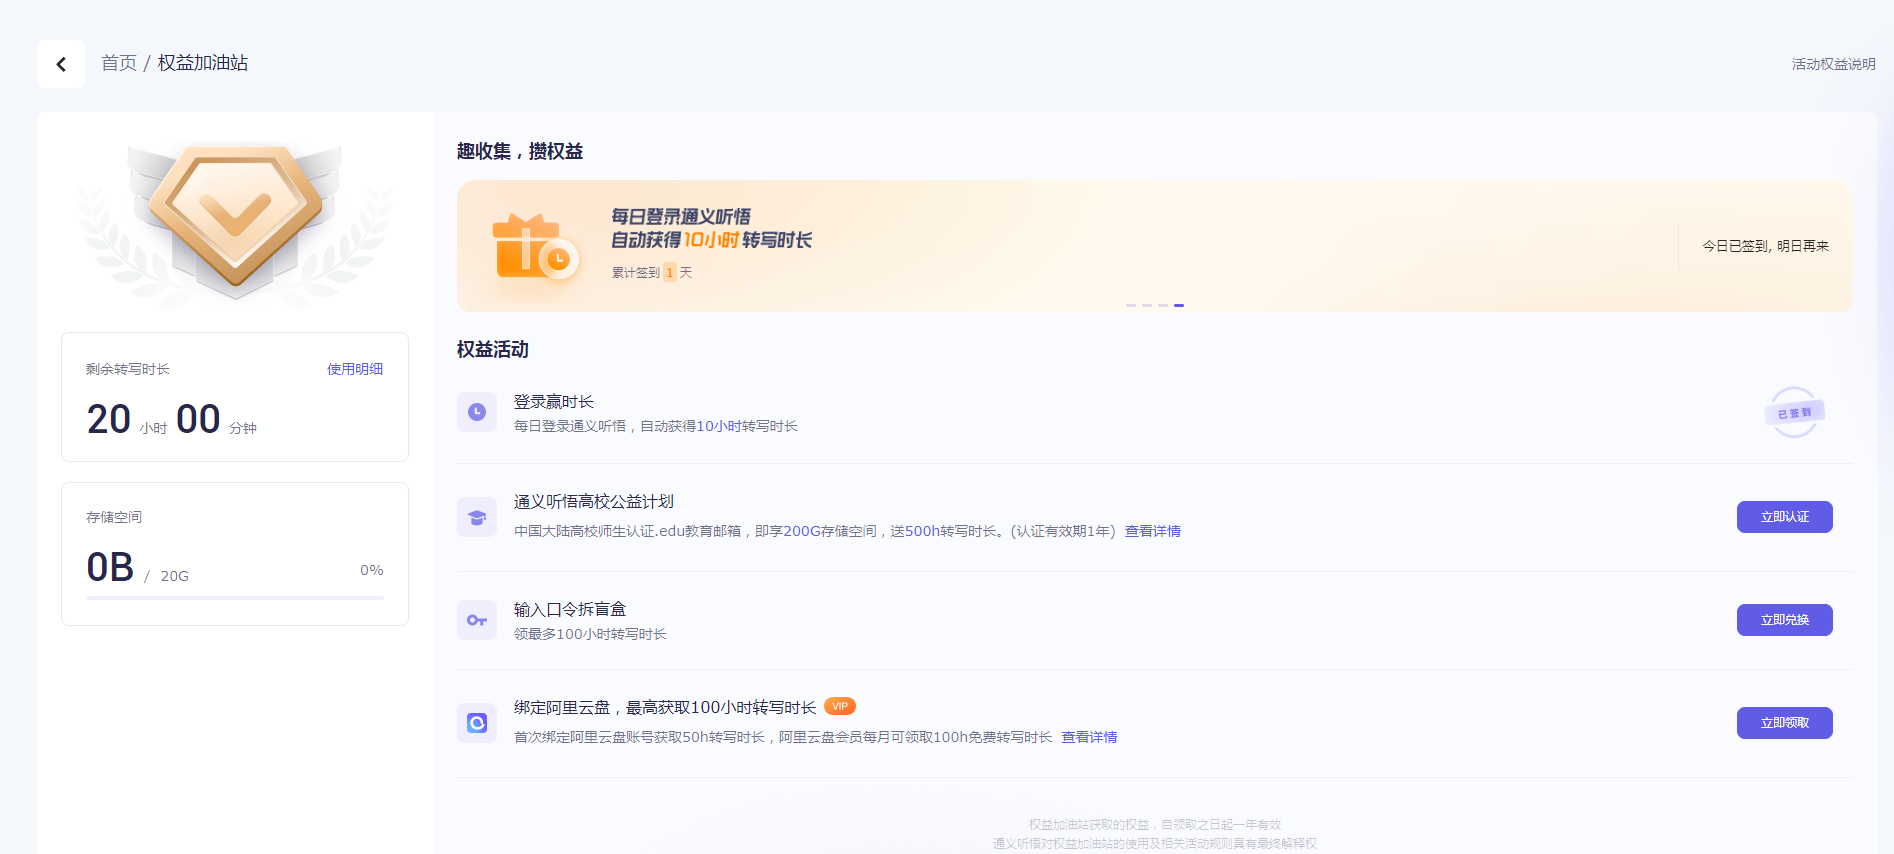
Task: Click the gift box icon in the banner
Action: point(535,247)
